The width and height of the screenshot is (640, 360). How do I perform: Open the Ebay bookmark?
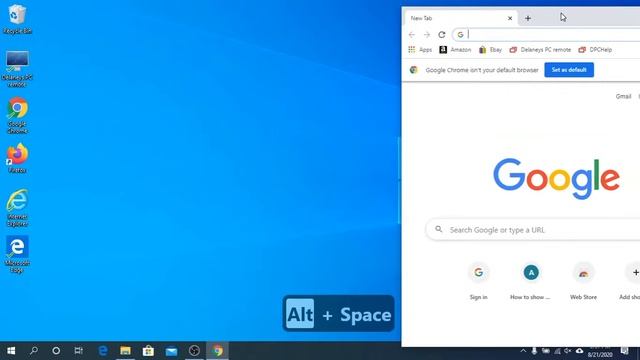490,50
